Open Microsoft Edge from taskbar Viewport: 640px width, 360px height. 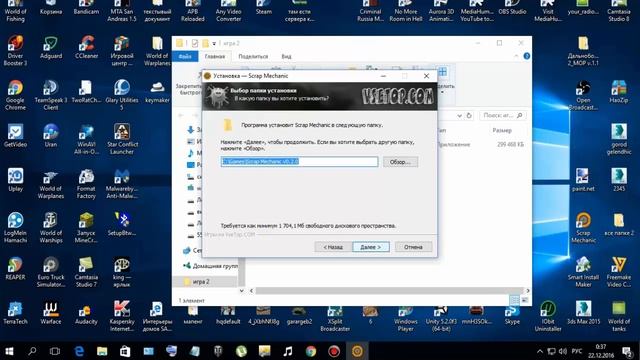[79, 351]
